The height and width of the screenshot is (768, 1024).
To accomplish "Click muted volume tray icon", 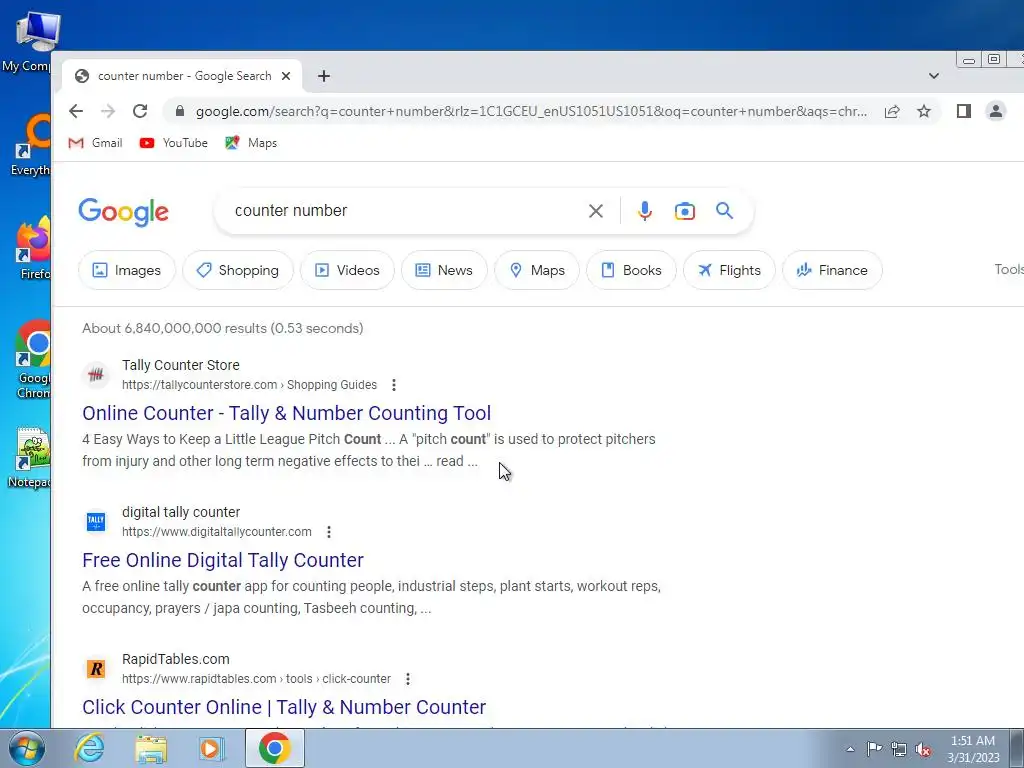I will pyautogui.click(x=923, y=750).
